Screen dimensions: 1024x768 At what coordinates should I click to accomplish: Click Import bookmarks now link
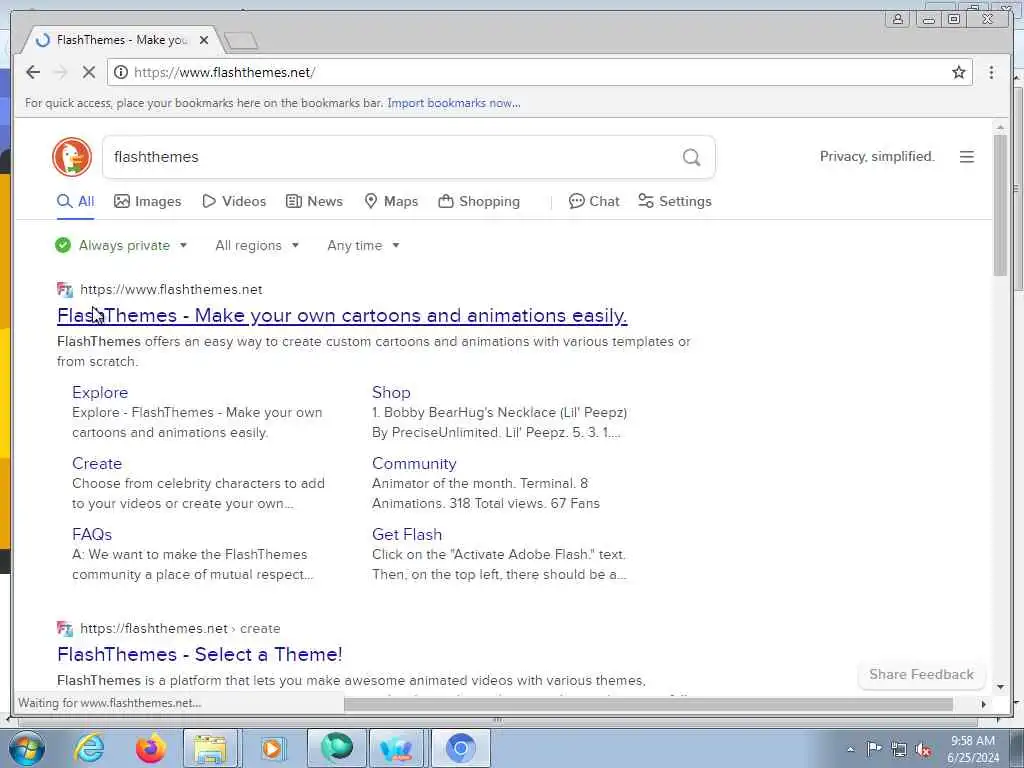click(454, 103)
